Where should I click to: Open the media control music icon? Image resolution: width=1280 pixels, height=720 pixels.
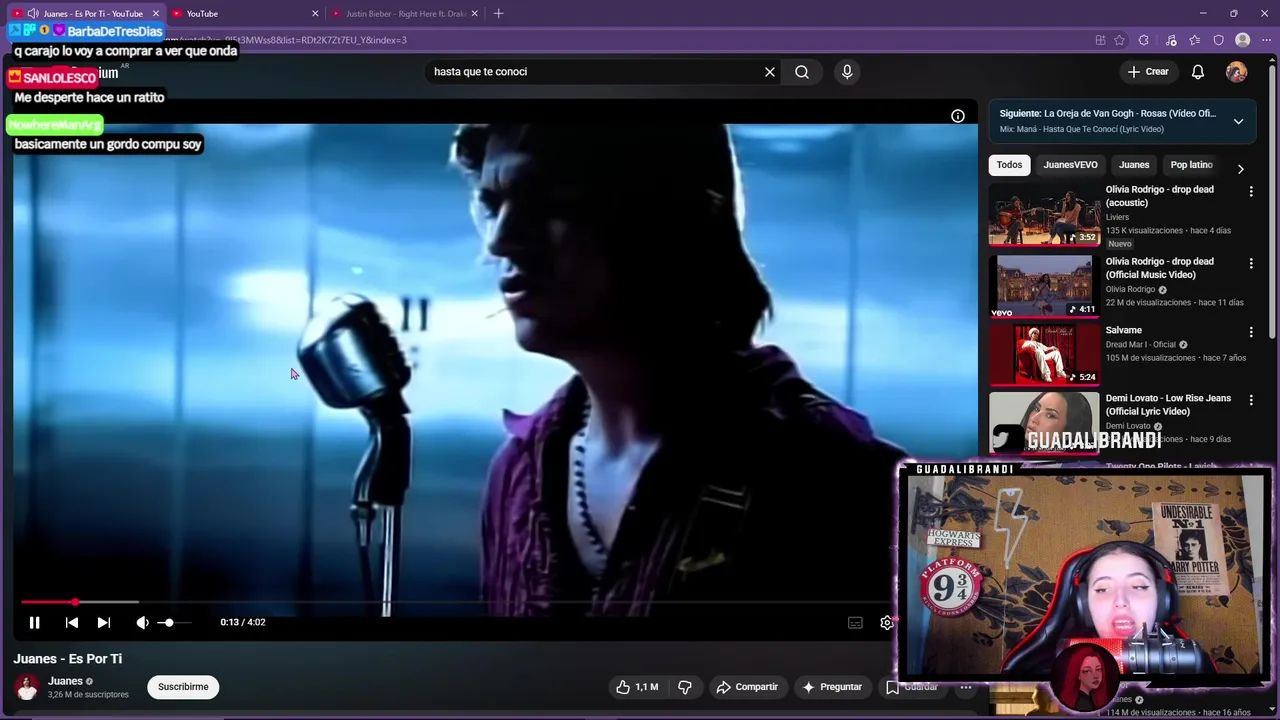click(x=1171, y=40)
